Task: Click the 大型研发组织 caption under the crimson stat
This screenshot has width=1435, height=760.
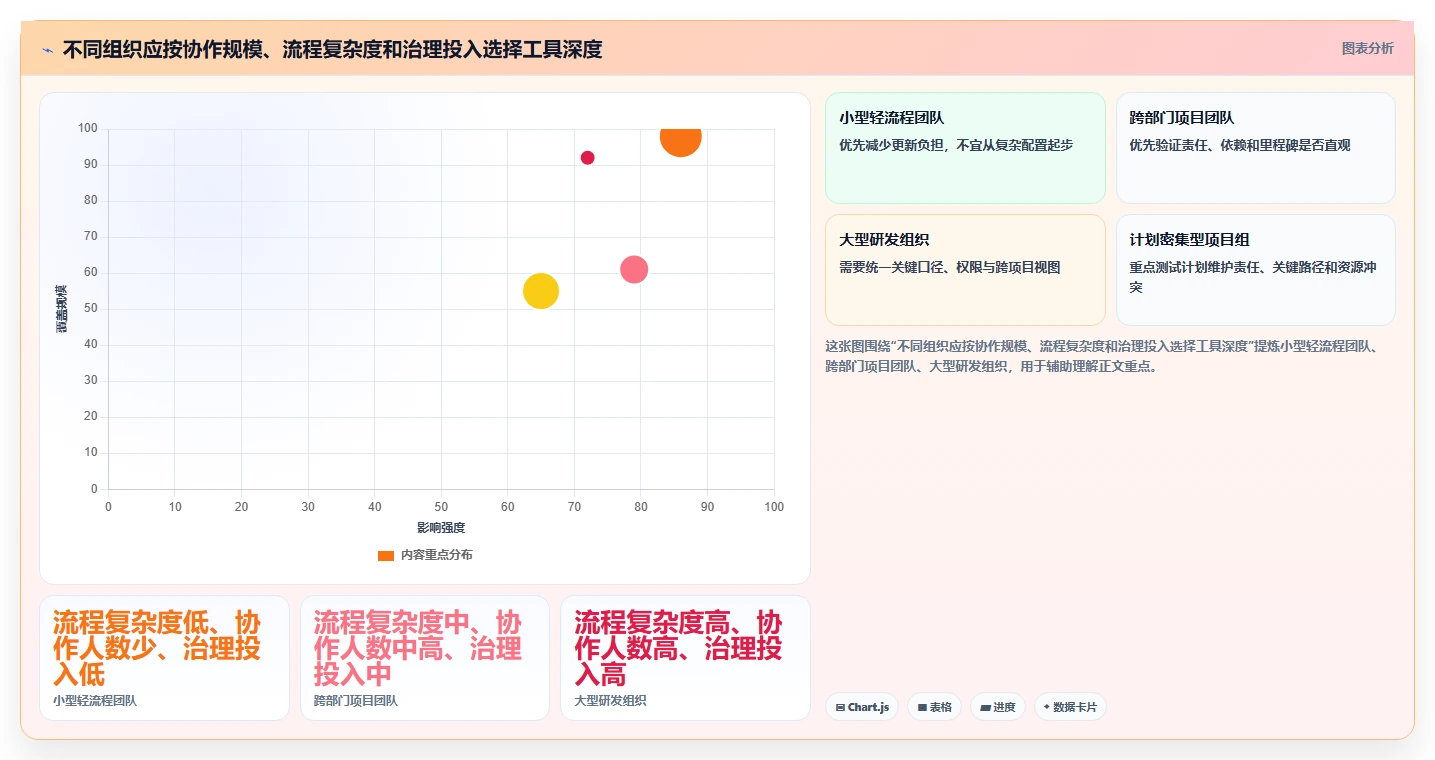Action: pyautogui.click(x=610, y=701)
